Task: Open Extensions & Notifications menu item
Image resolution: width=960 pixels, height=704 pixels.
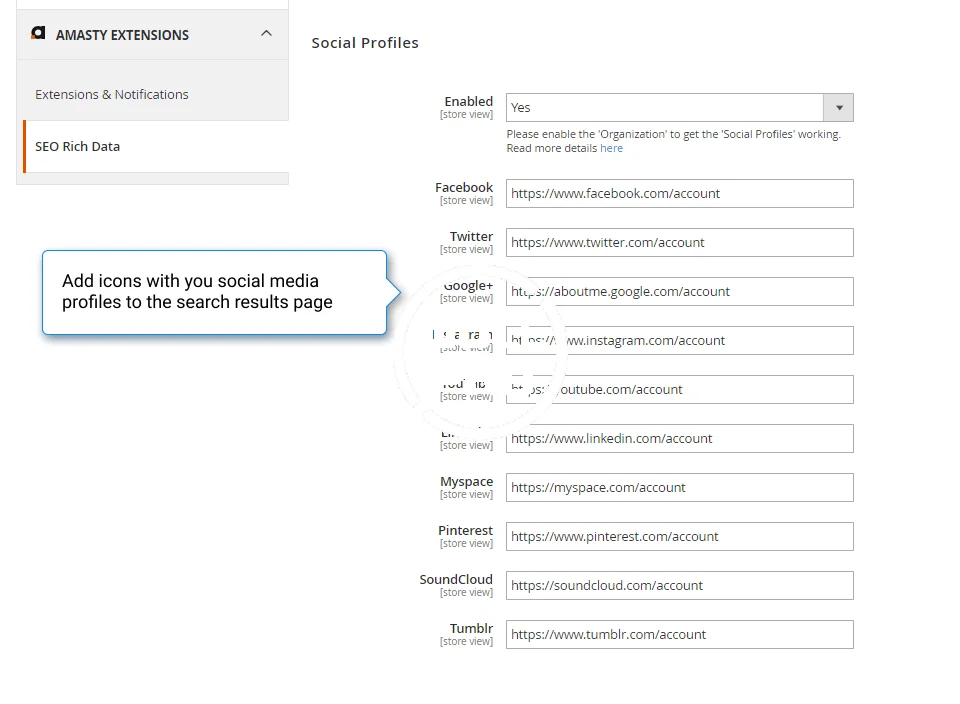Action: pyautogui.click(x=112, y=94)
